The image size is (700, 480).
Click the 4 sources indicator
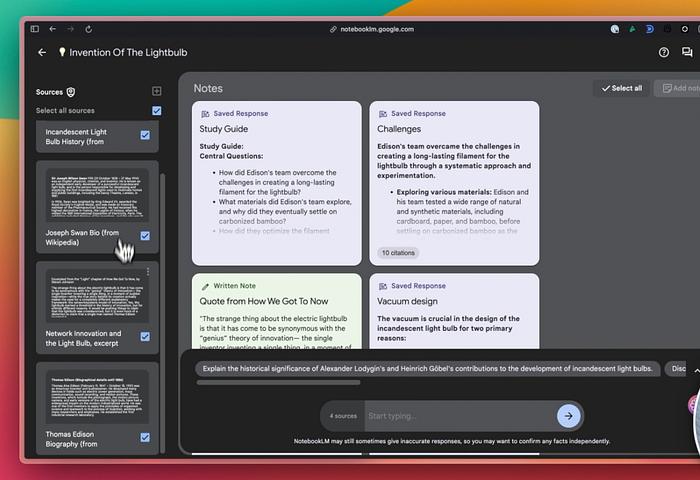(x=343, y=416)
